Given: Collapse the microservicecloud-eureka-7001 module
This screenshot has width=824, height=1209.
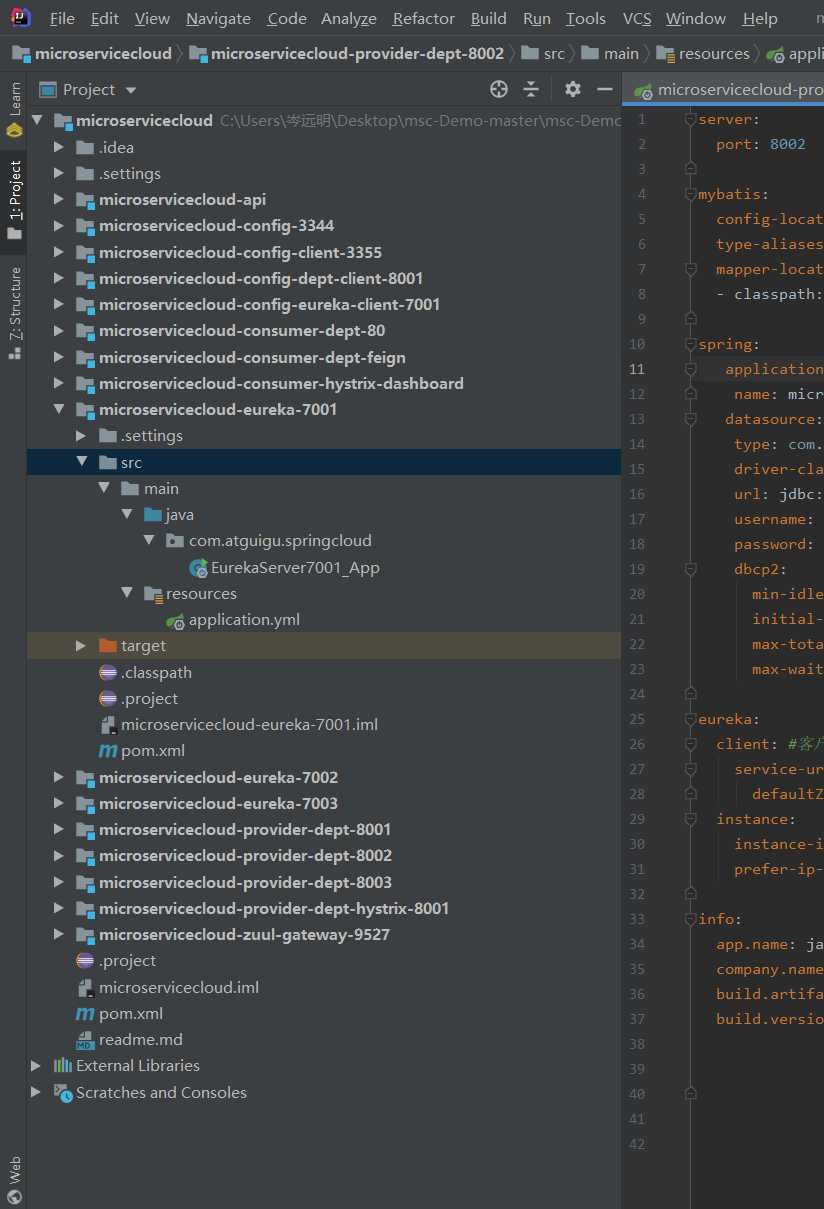Looking at the screenshot, I should (59, 410).
